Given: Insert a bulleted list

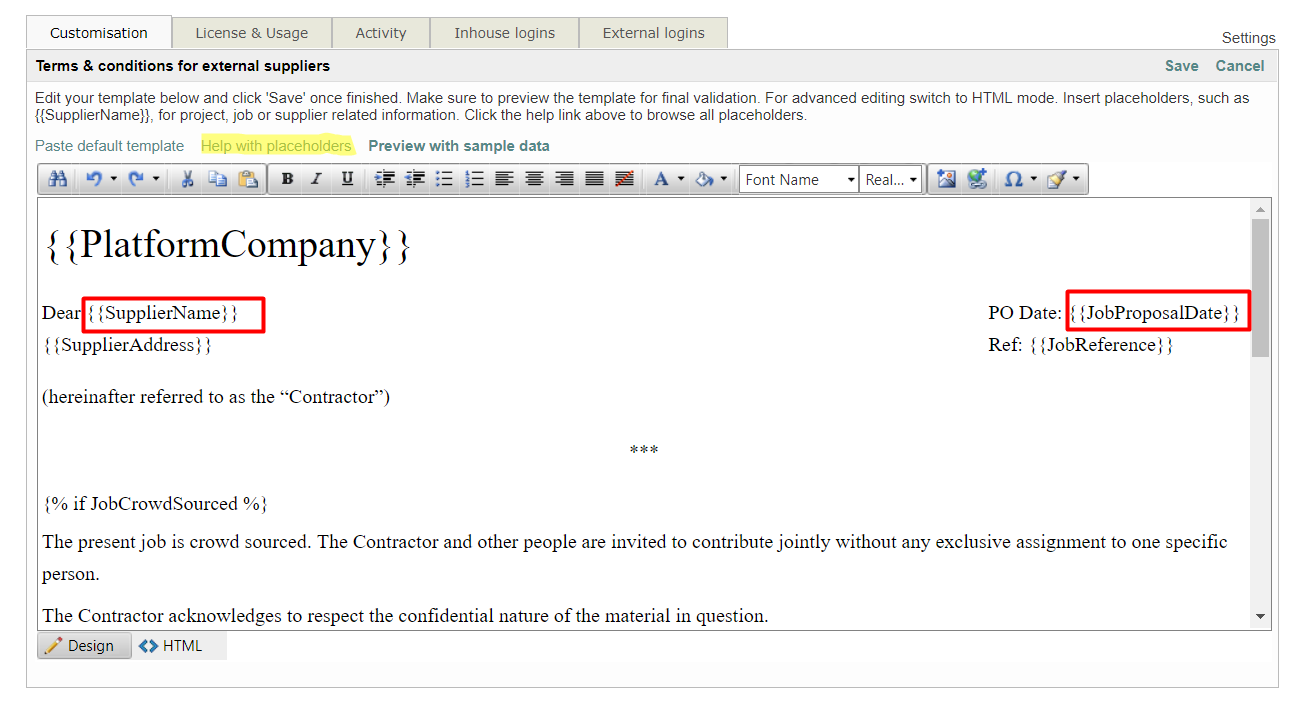Looking at the screenshot, I should pos(445,179).
